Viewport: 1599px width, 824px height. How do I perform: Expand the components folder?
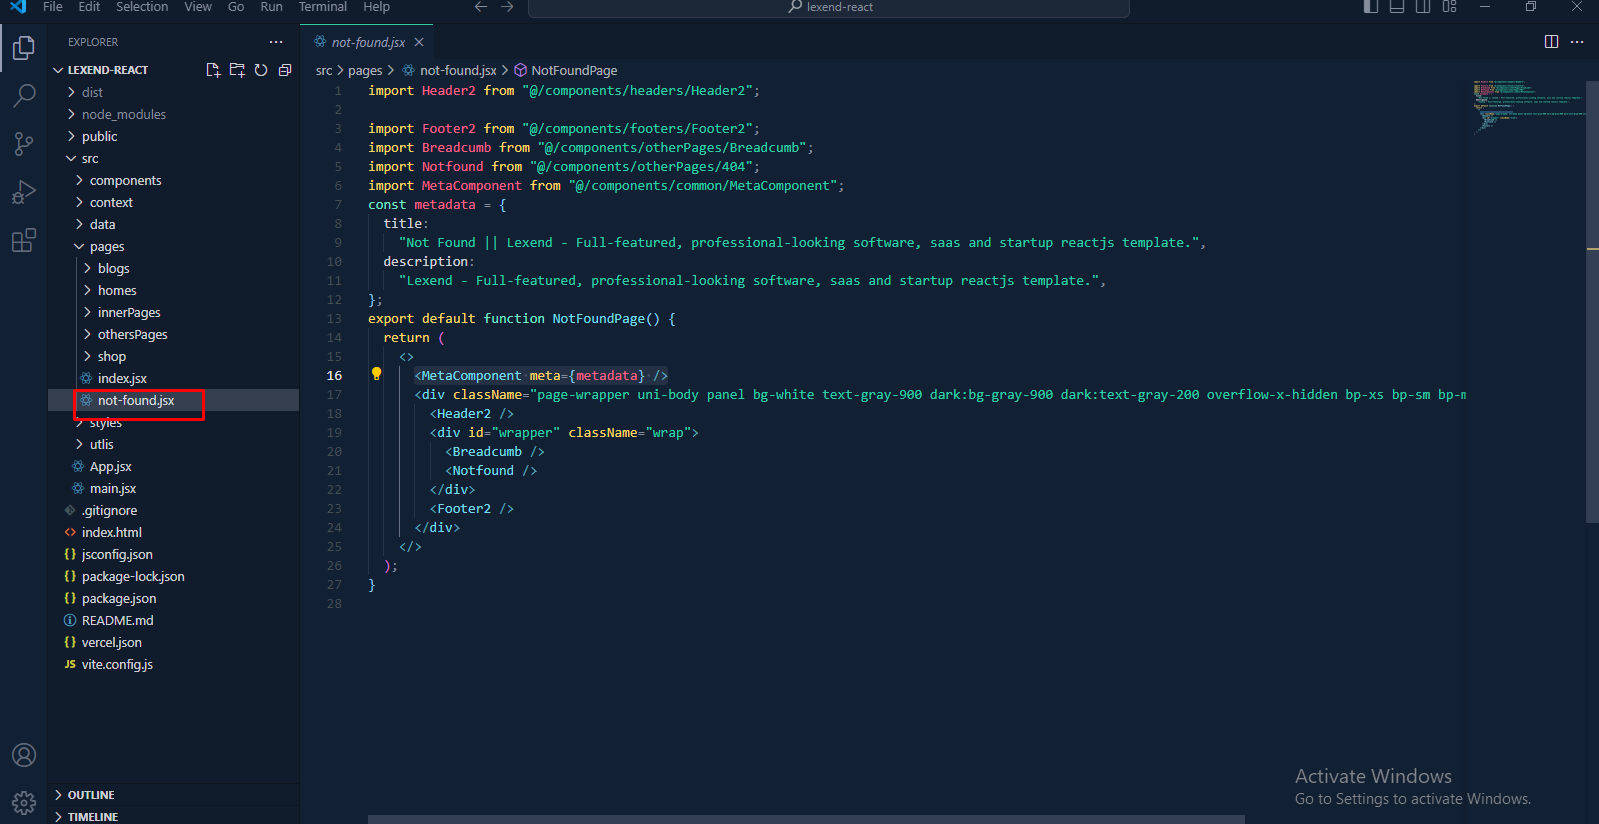click(125, 181)
